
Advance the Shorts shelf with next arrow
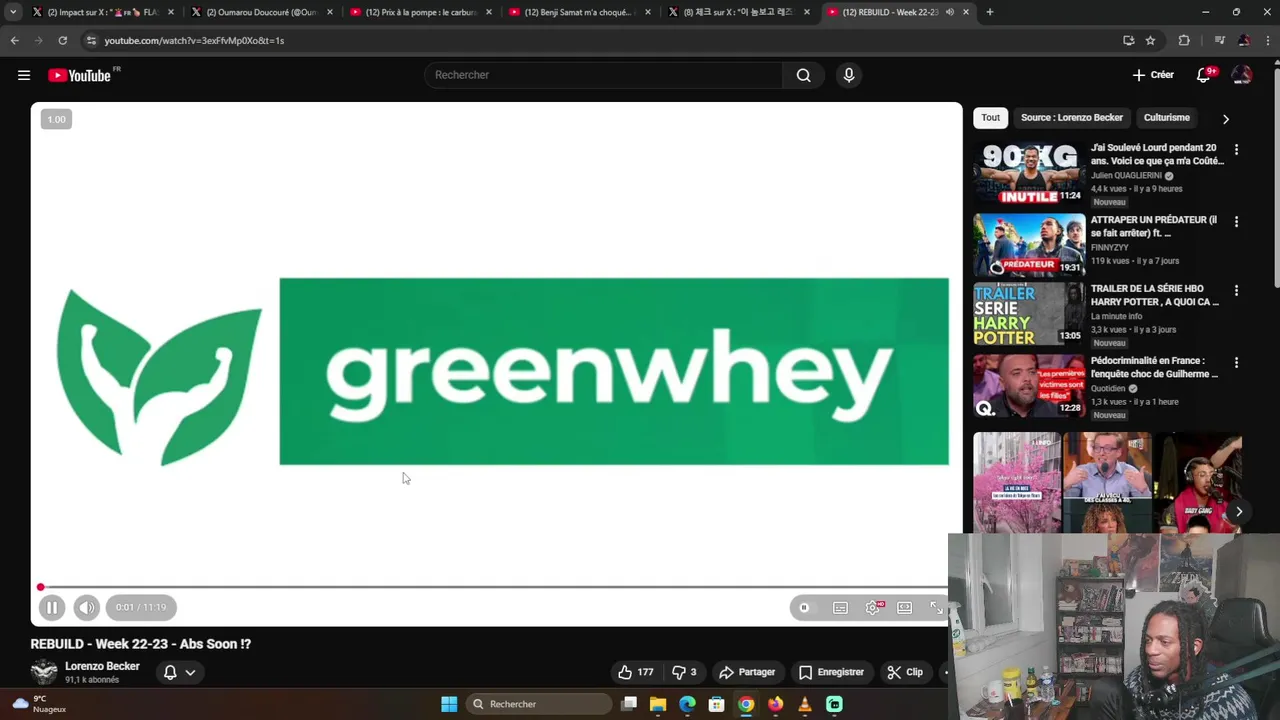[x=1238, y=511]
